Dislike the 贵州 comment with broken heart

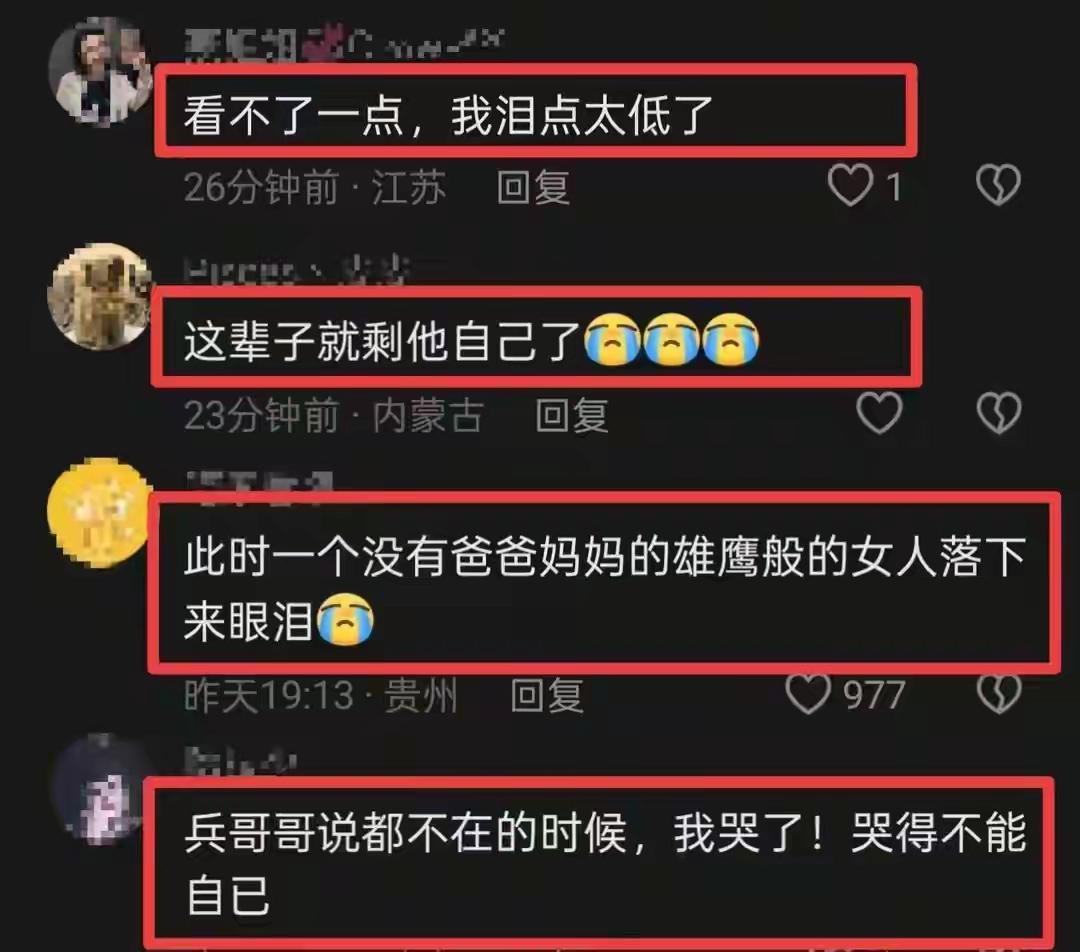(x=998, y=694)
